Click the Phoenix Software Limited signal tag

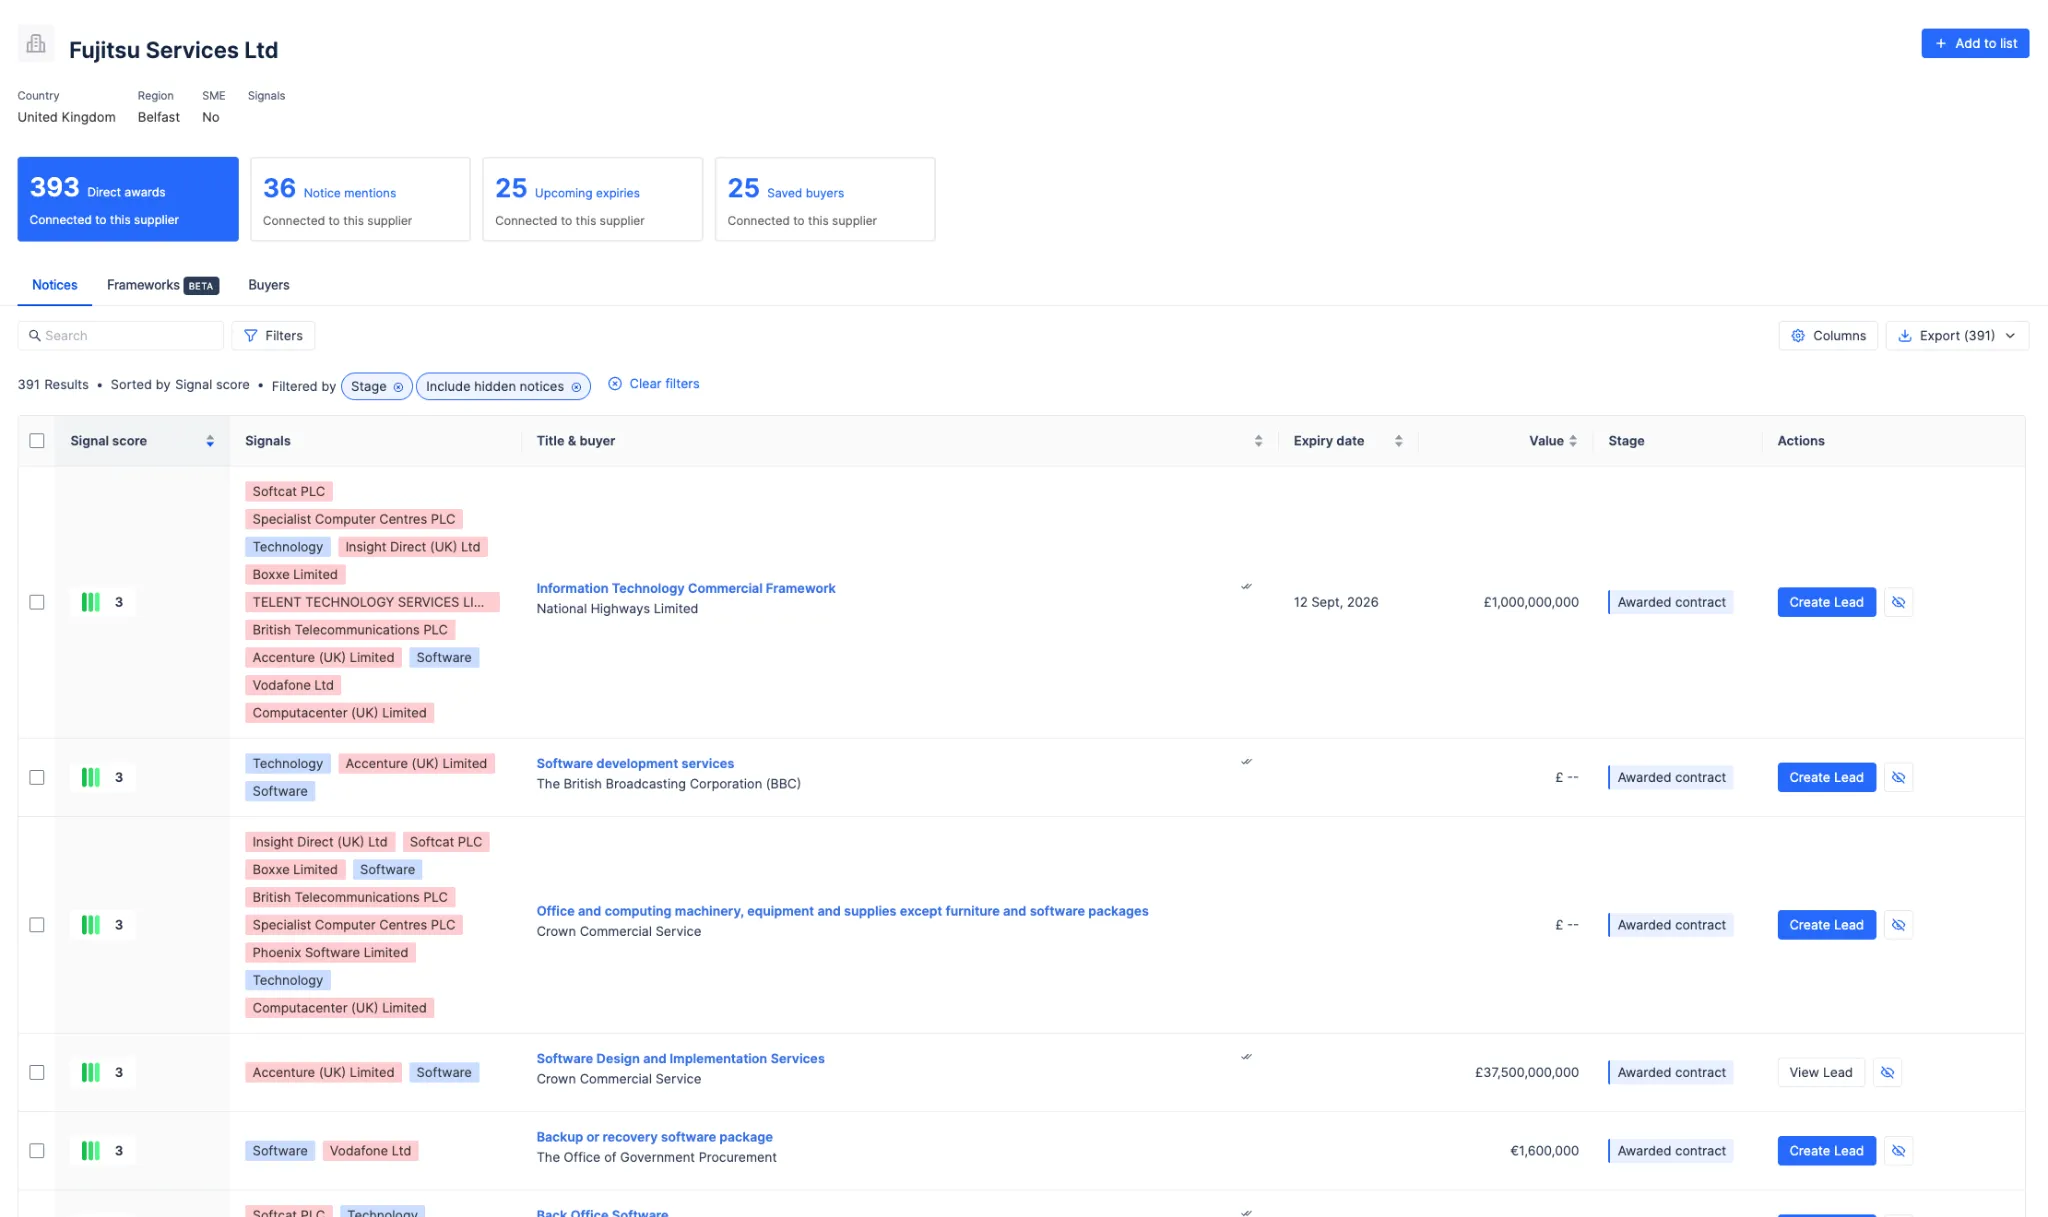coord(330,953)
